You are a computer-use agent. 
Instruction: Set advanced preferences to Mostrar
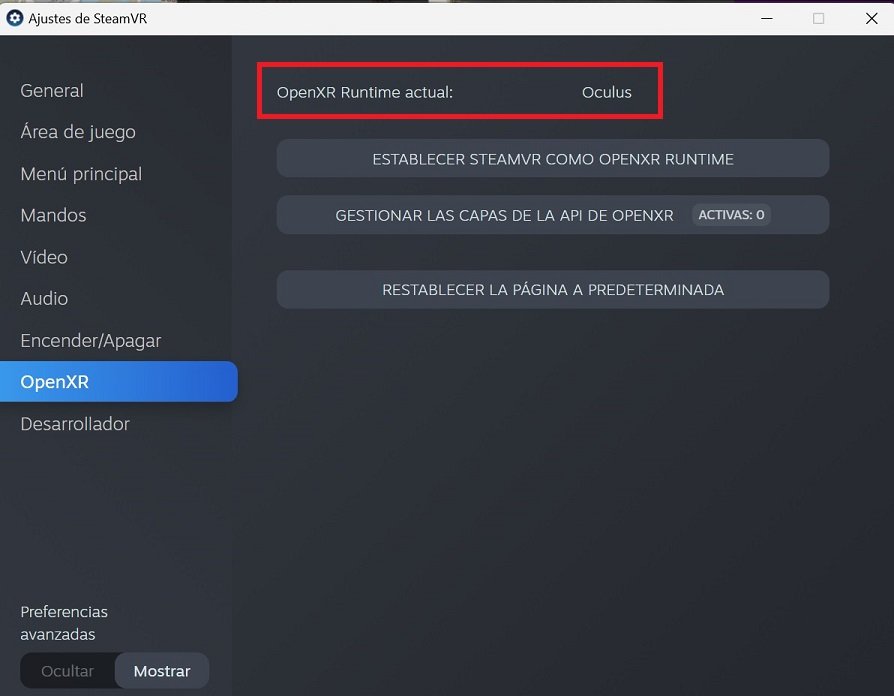pos(162,671)
